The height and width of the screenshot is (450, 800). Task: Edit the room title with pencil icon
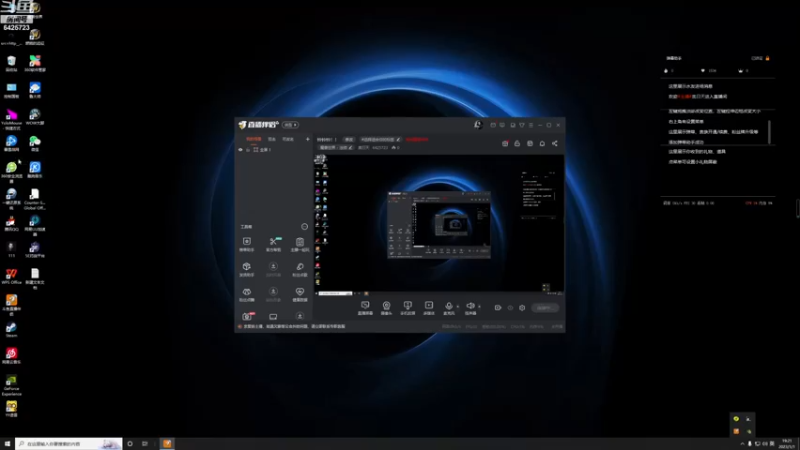[398, 139]
